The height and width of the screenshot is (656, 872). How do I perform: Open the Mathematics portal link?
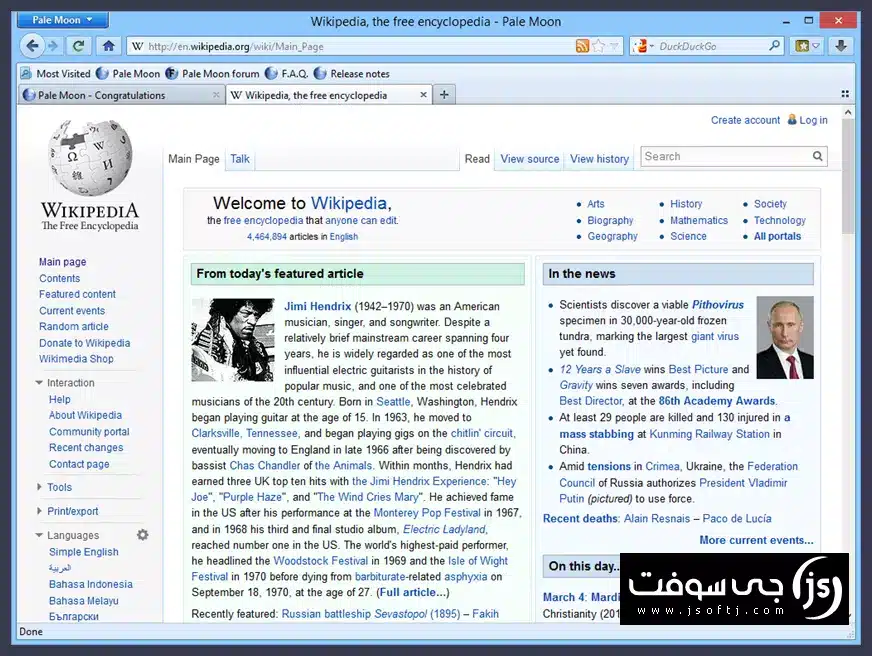point(698,221)
